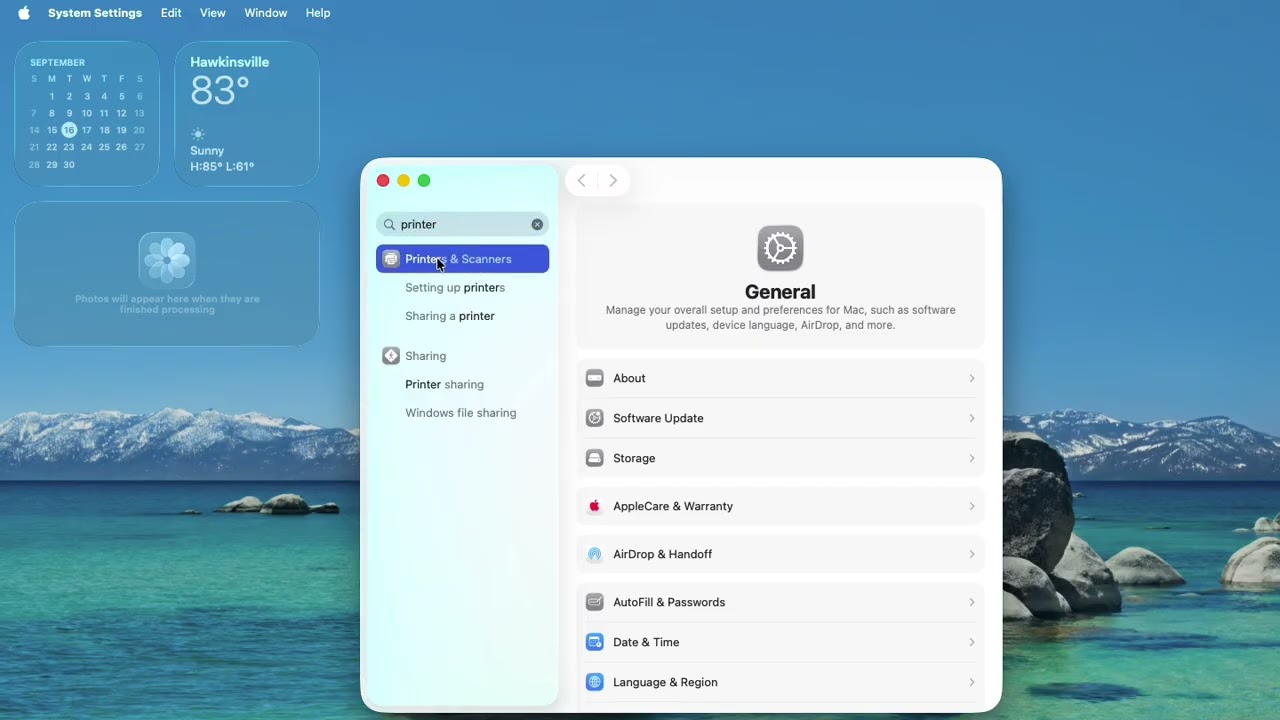Select Setting up printers result
Viewport: 1280px width, 720px height.
[x=455, y=287]
